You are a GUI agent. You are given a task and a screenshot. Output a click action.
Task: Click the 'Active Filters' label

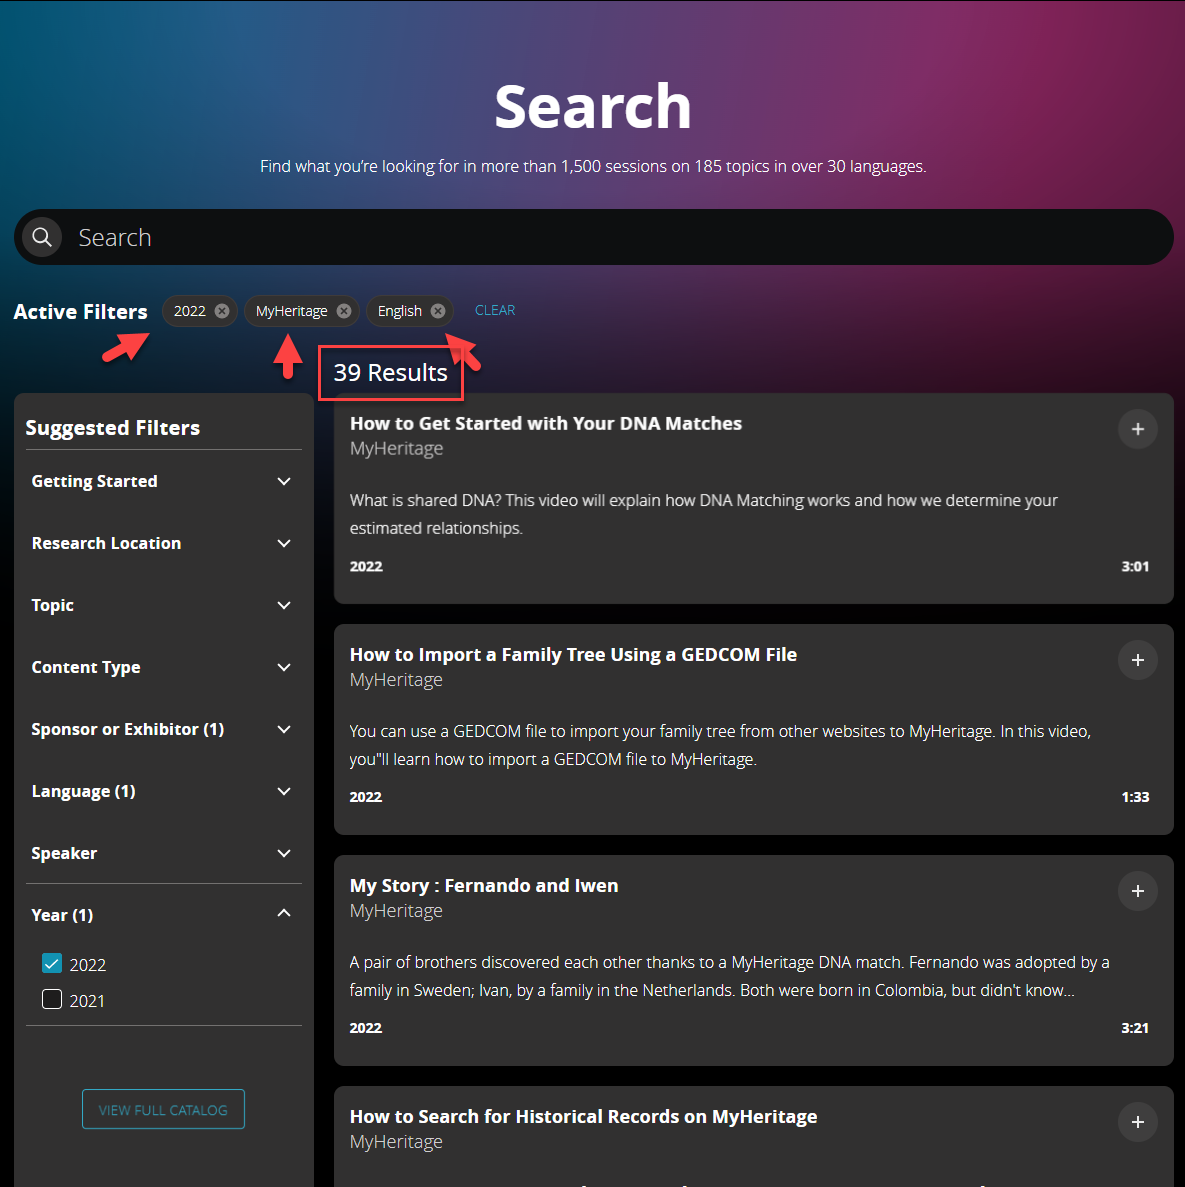[x=80, y=312]
